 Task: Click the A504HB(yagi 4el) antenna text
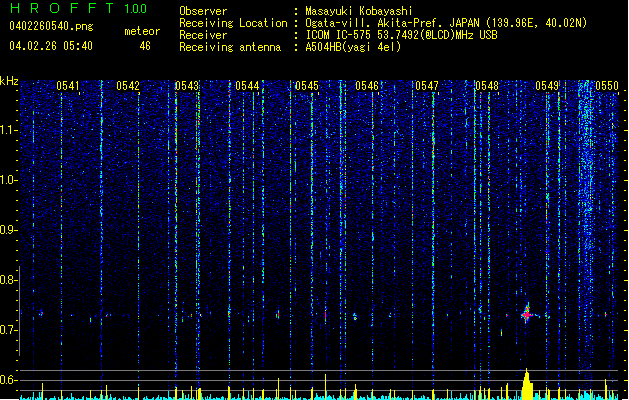pos(353,47)
